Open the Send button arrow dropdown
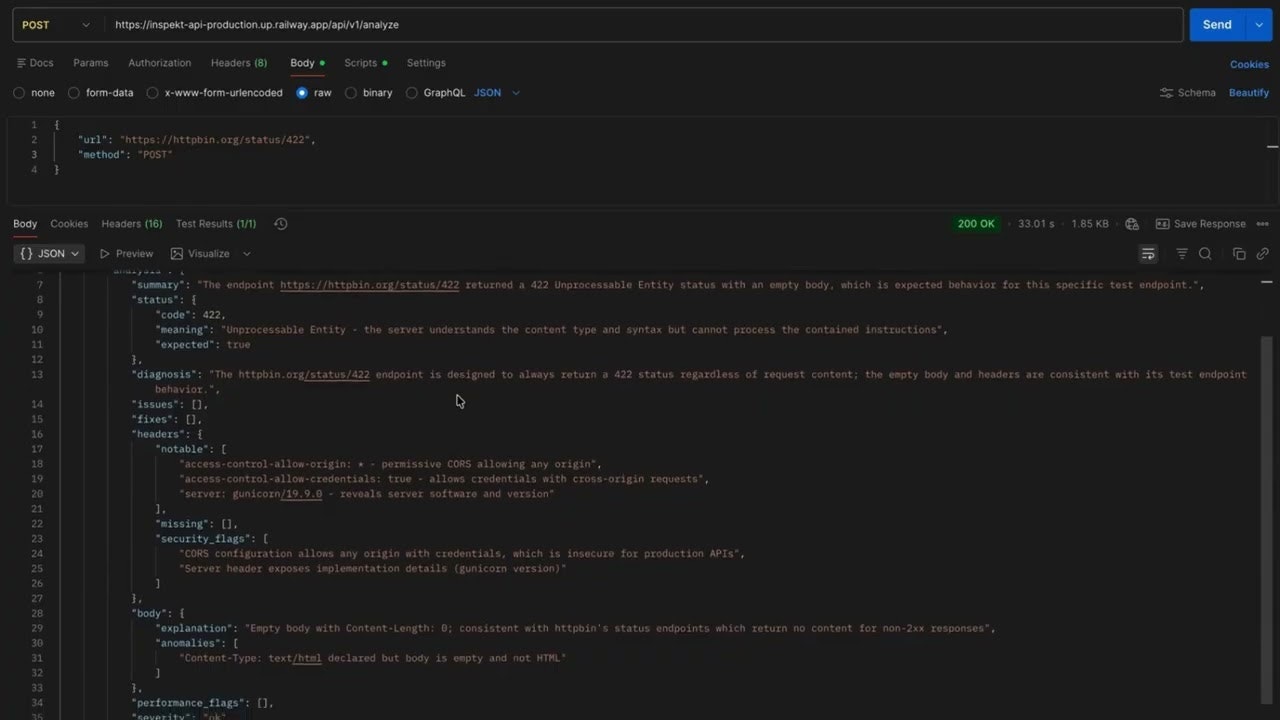The width and height of the screenshot is (1280, 720). (x=1258, y=25)
